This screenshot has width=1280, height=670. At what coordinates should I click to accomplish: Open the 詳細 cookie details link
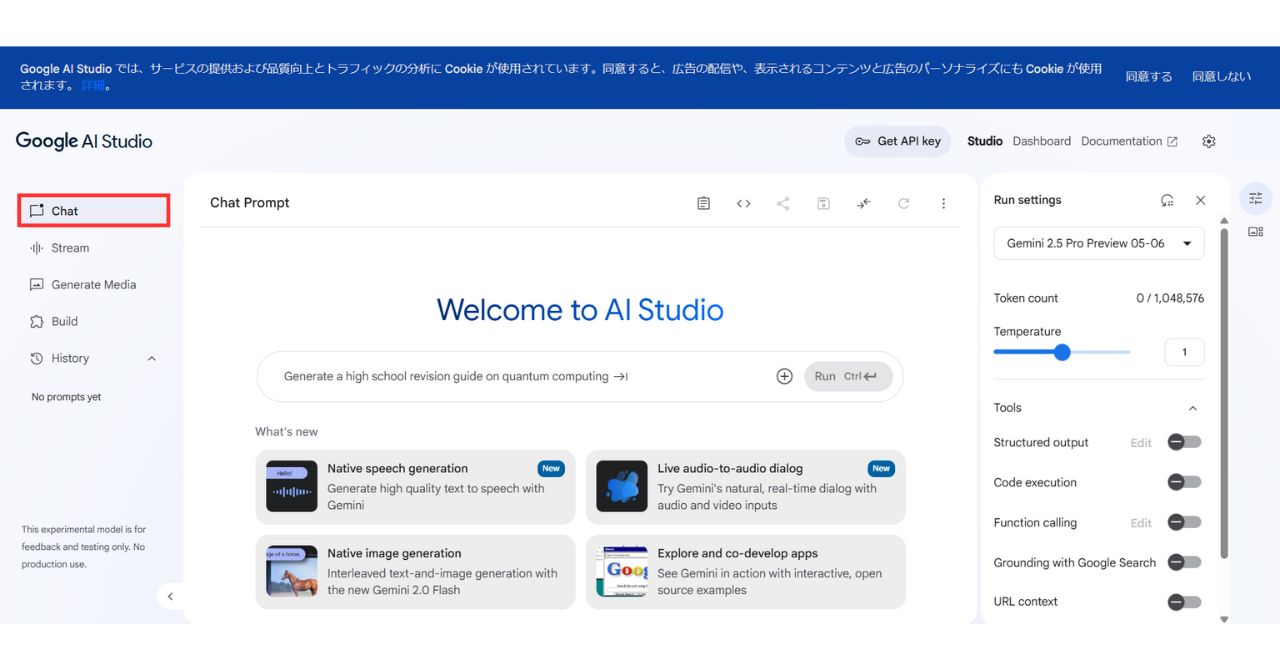coord(92,86)
